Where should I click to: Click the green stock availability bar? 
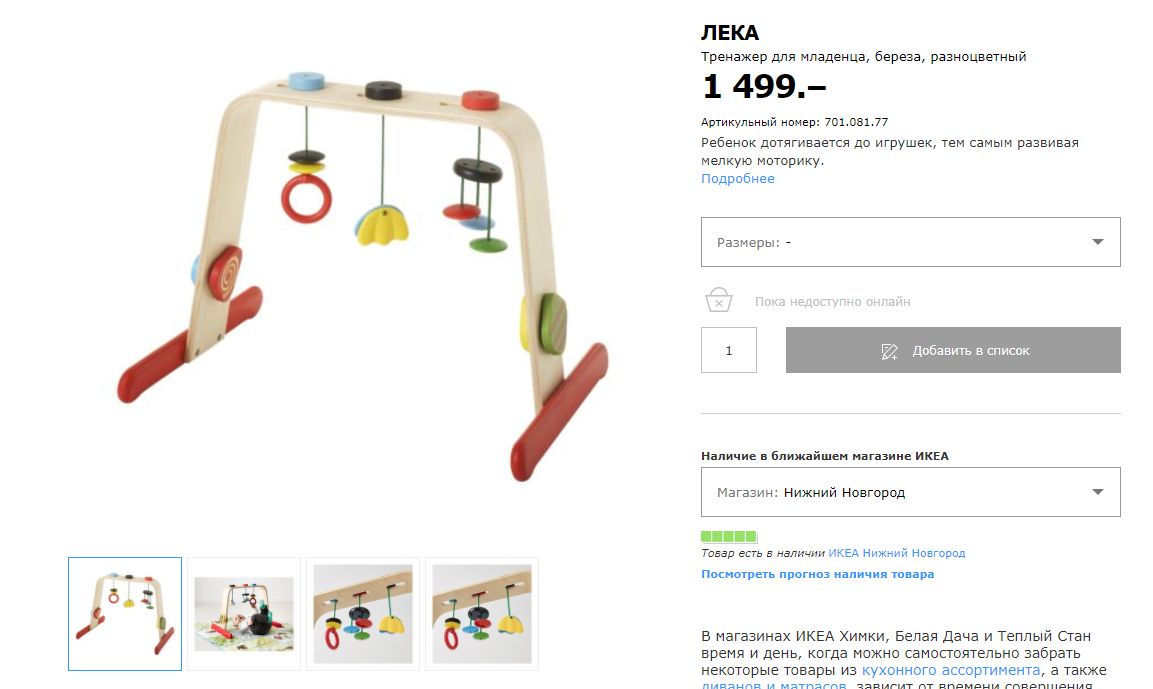tap(729, 537)
